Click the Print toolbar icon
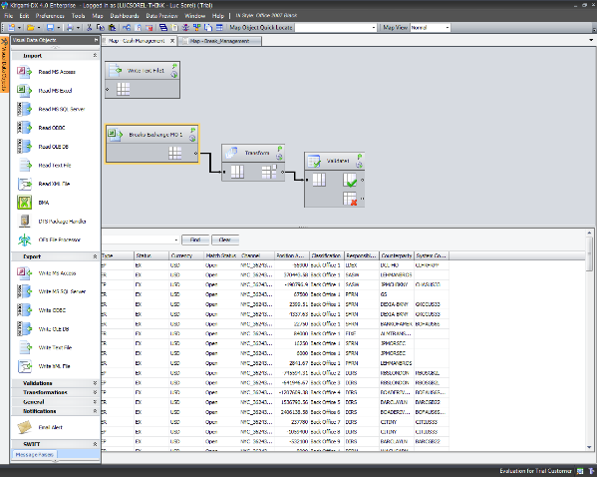 coord(70,27)
